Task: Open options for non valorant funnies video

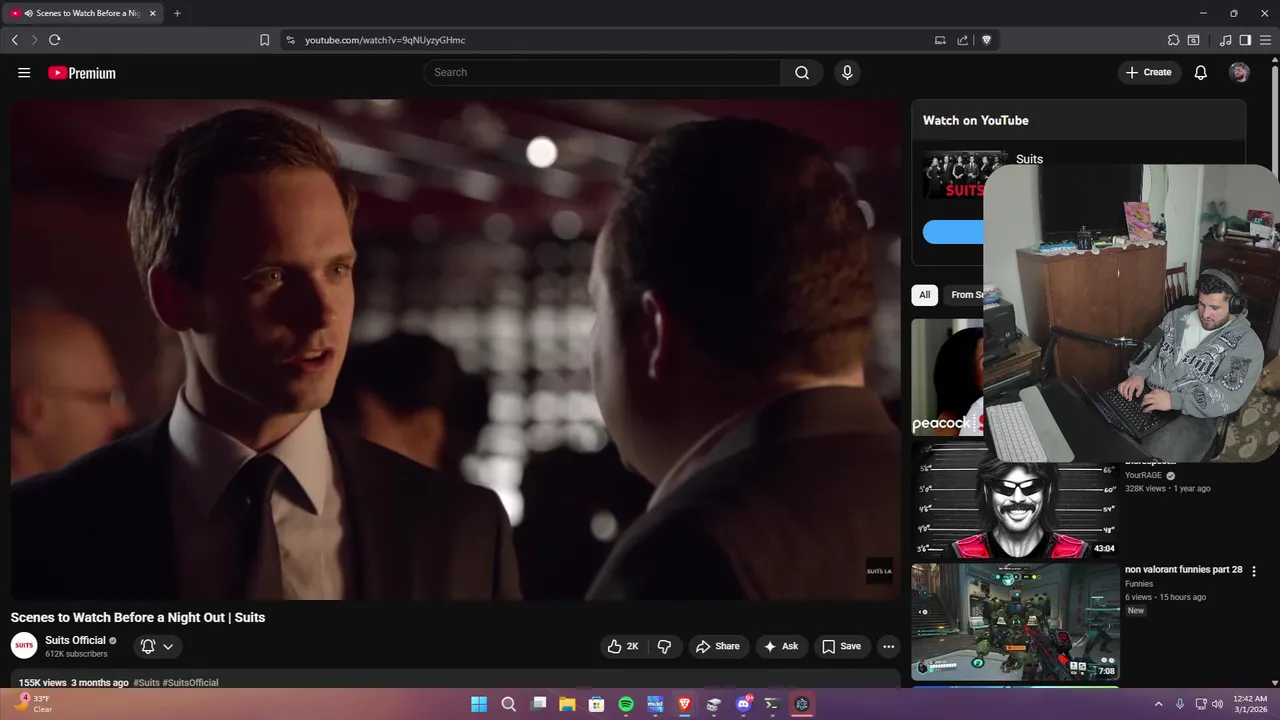Action: 1254,571
